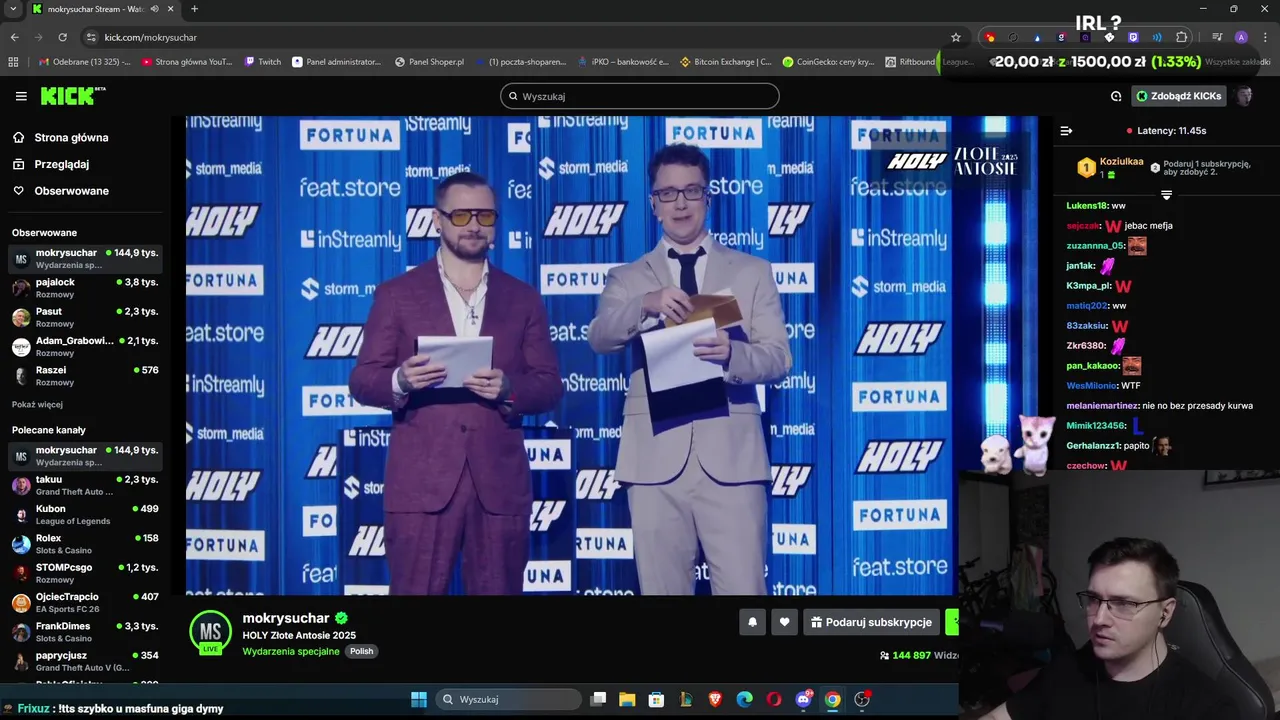Open Bitcoin Exchange bookmark
The width and height of the screenshot is (1280, 720).
(726, 62)
